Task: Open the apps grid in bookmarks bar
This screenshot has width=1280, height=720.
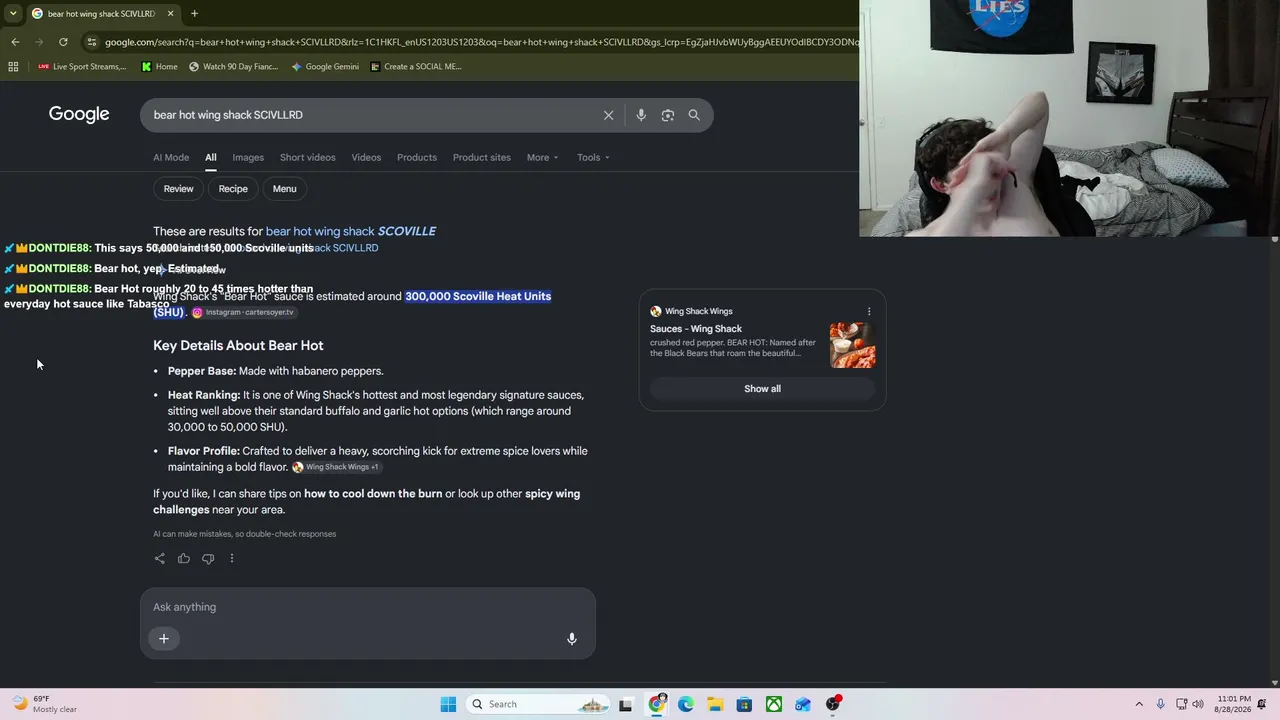Action: 13,67
